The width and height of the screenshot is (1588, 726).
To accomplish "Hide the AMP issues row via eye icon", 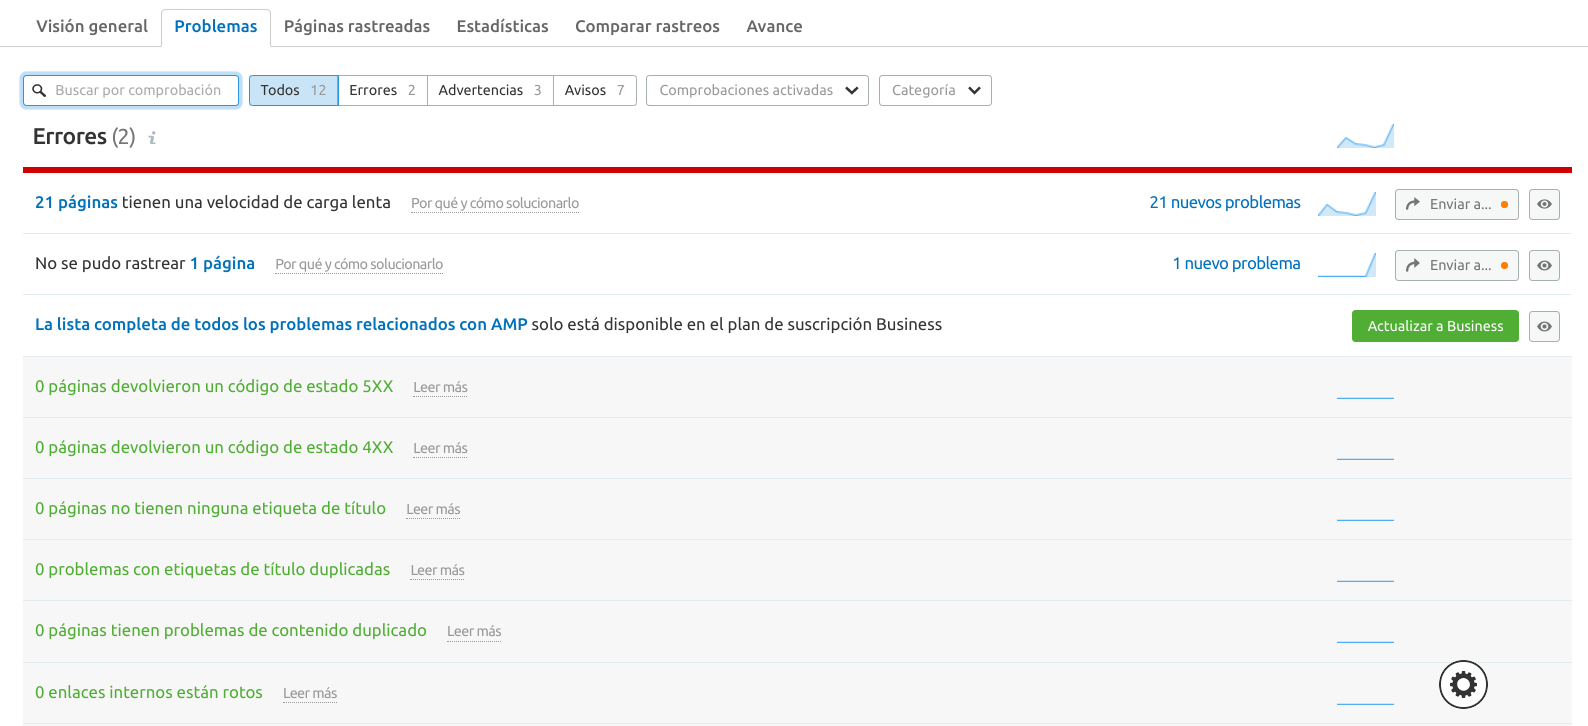I will point(1544,326).
